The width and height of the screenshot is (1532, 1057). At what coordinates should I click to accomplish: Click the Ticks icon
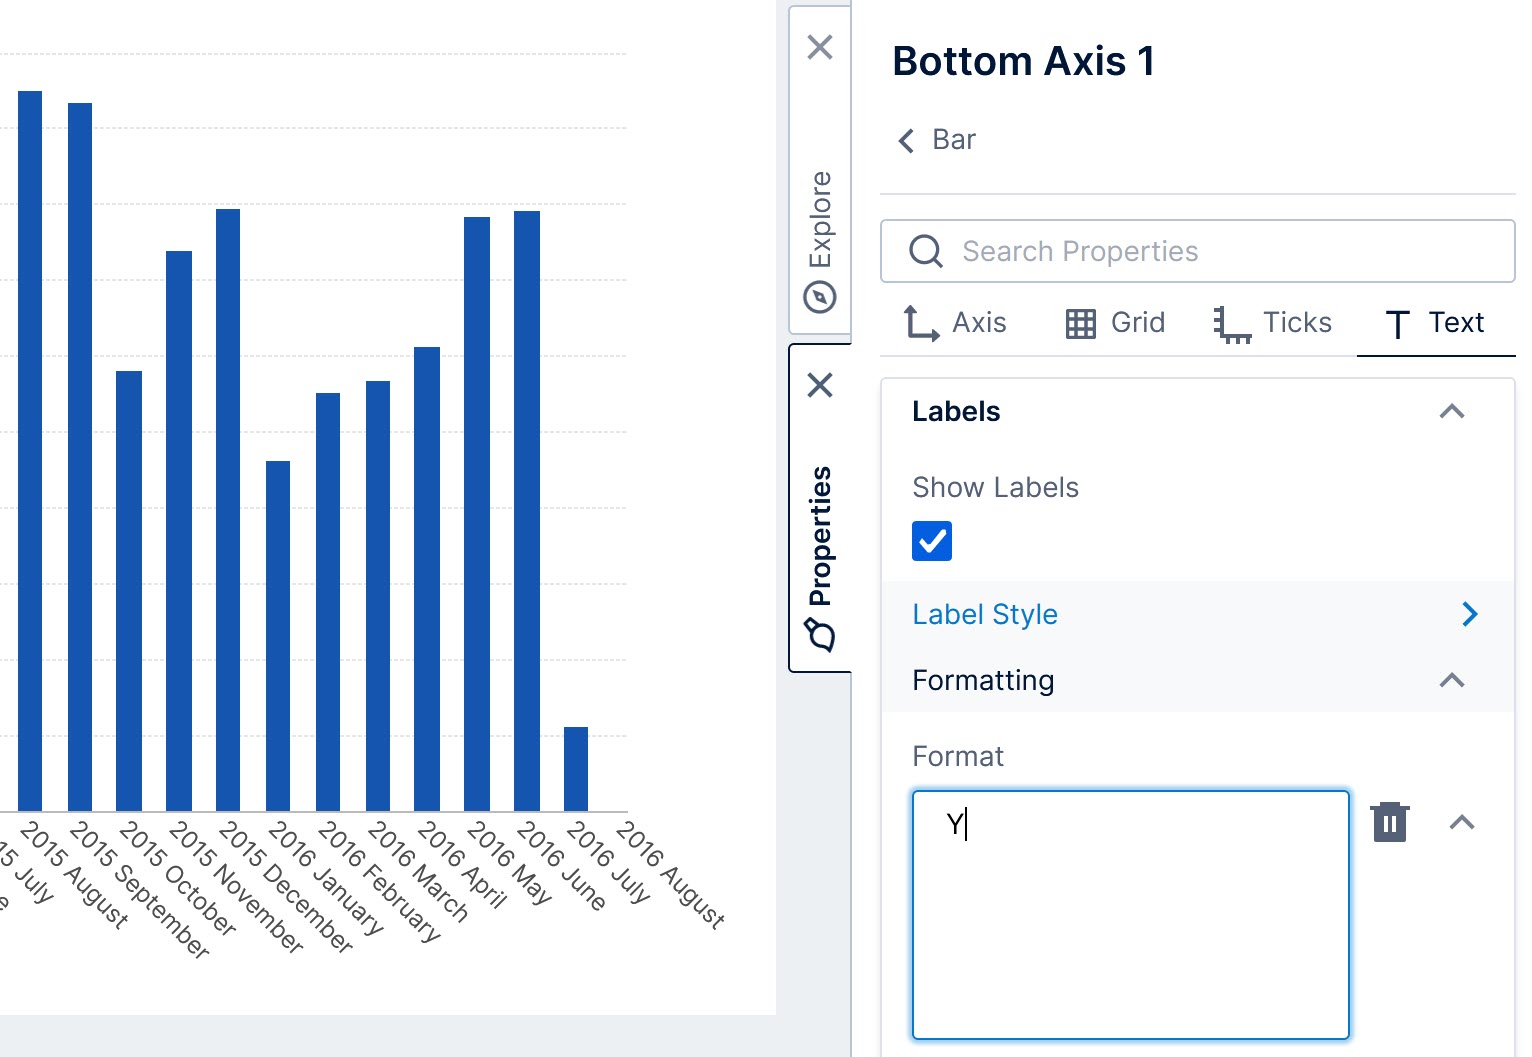pos(1230,322)
